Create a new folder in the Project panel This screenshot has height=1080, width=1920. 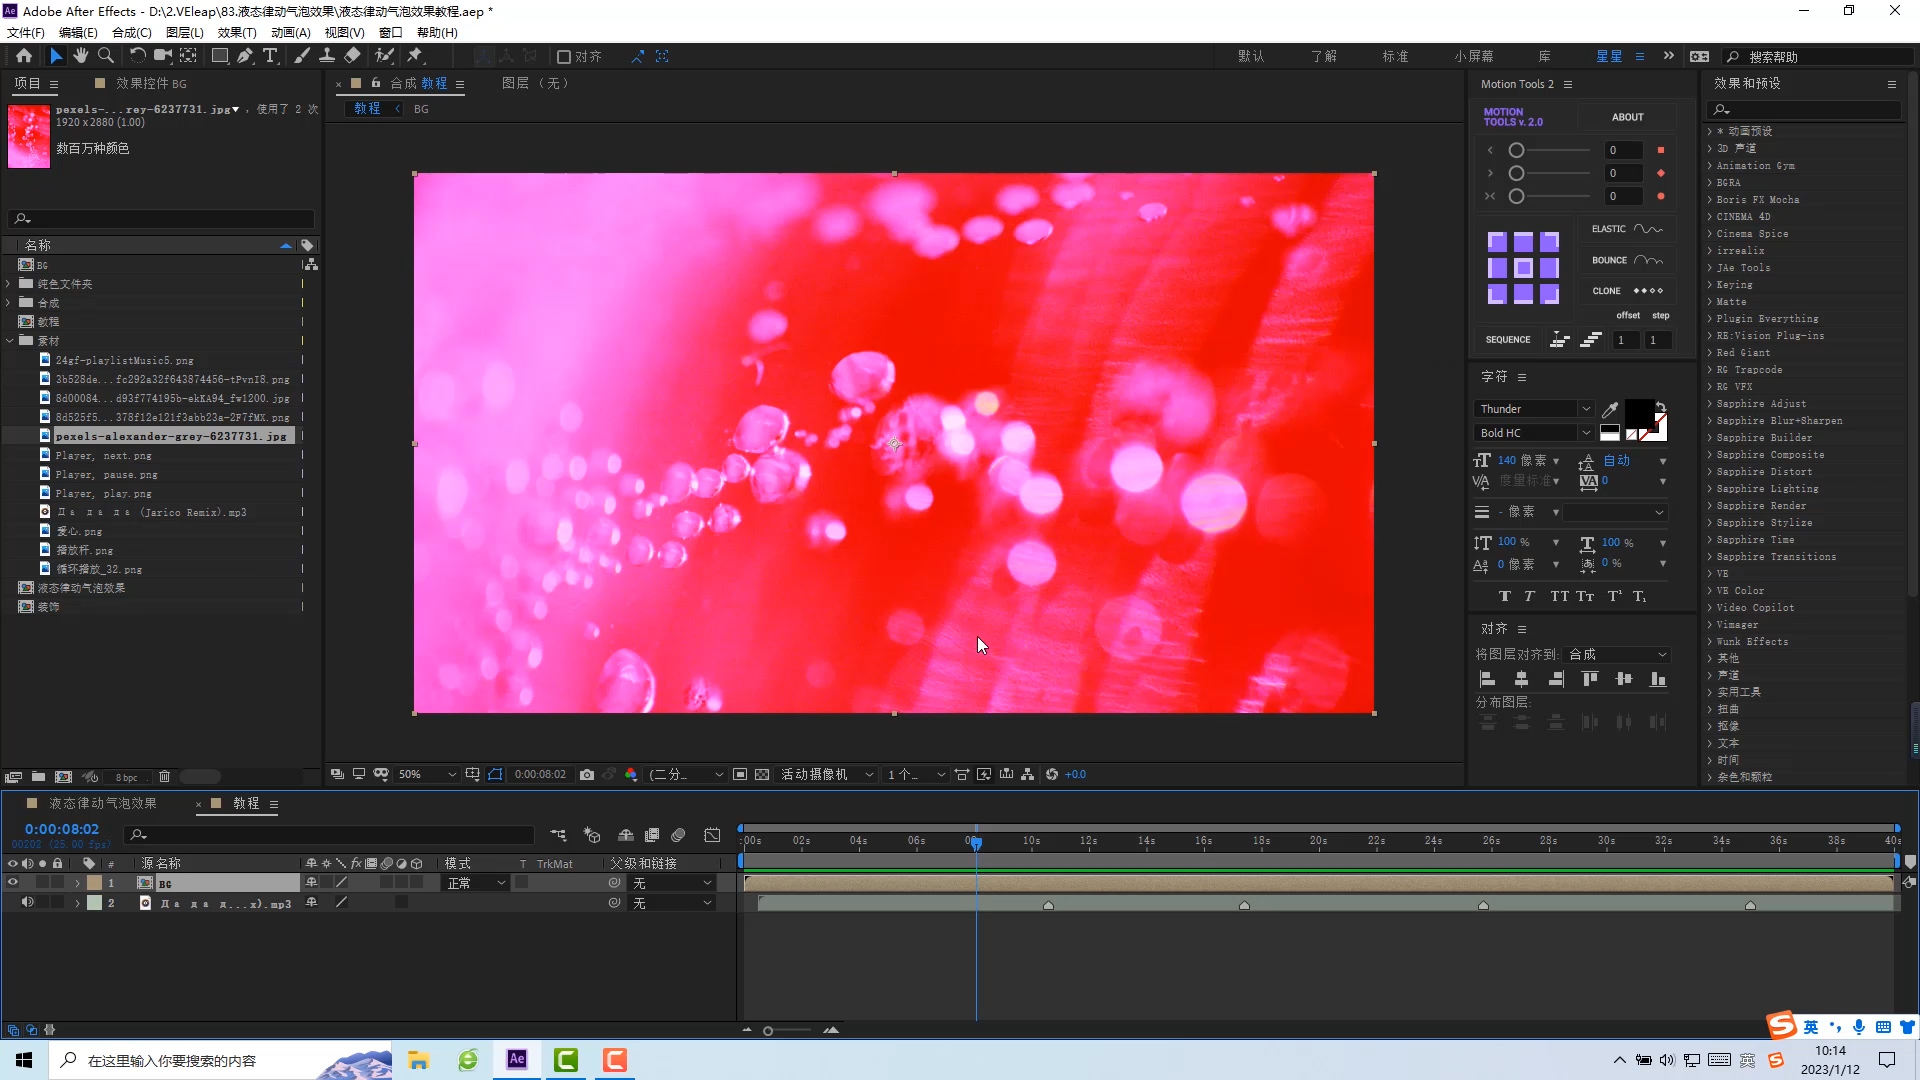[38, 777]
